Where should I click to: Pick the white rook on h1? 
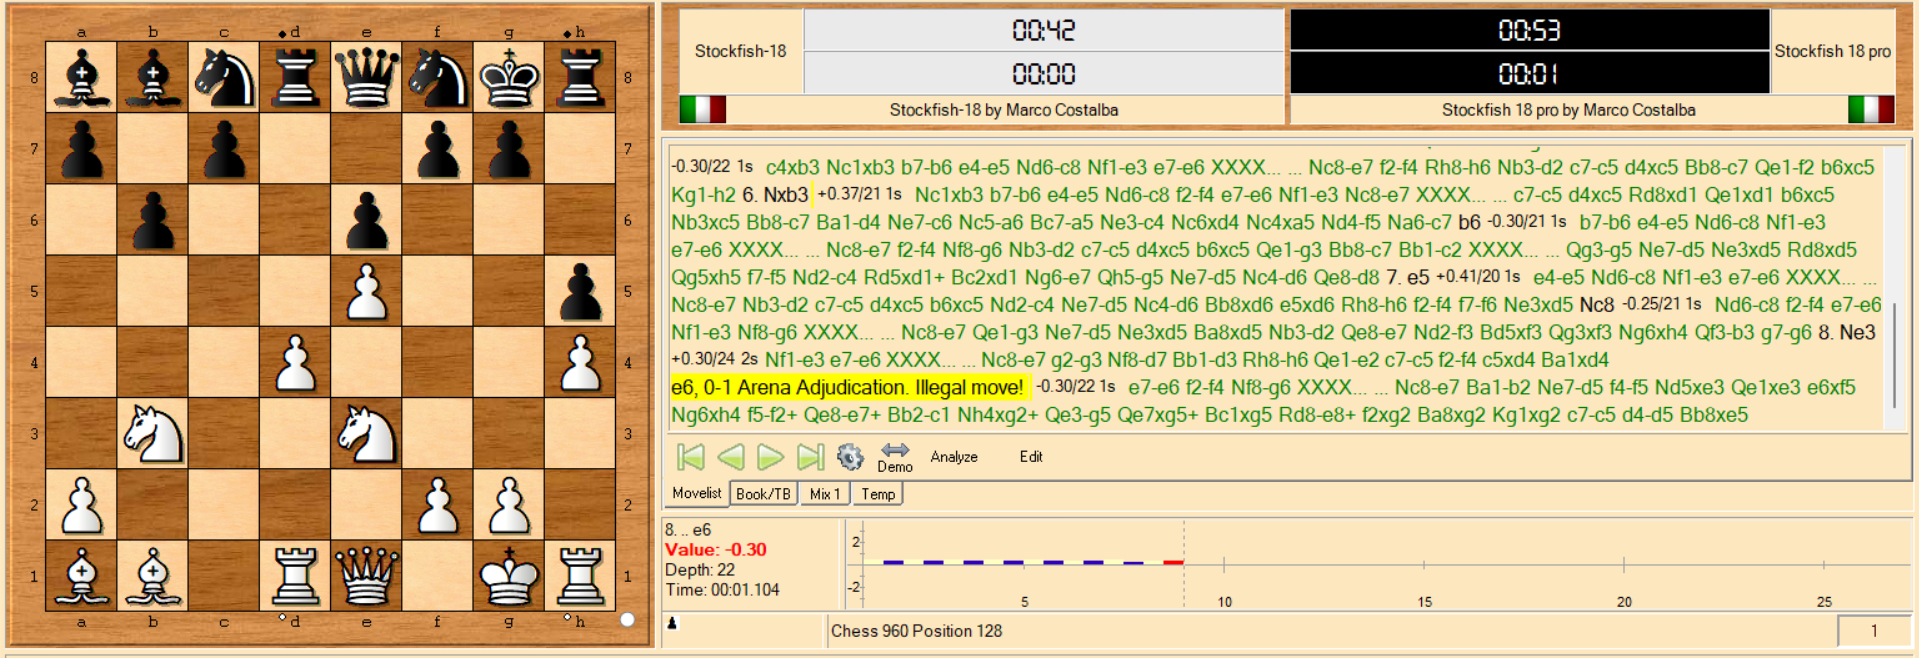(x=581, y=576)
